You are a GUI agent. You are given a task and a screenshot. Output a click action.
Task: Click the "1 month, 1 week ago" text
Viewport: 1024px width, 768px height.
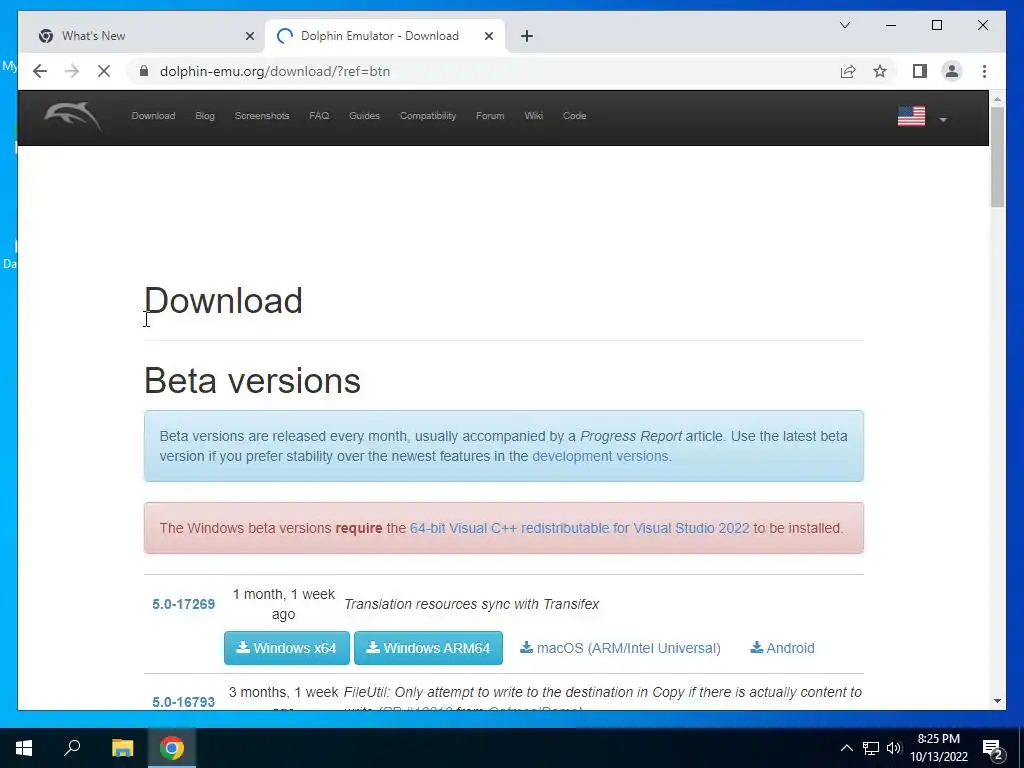pyautogui.click(x=283, y=604)
